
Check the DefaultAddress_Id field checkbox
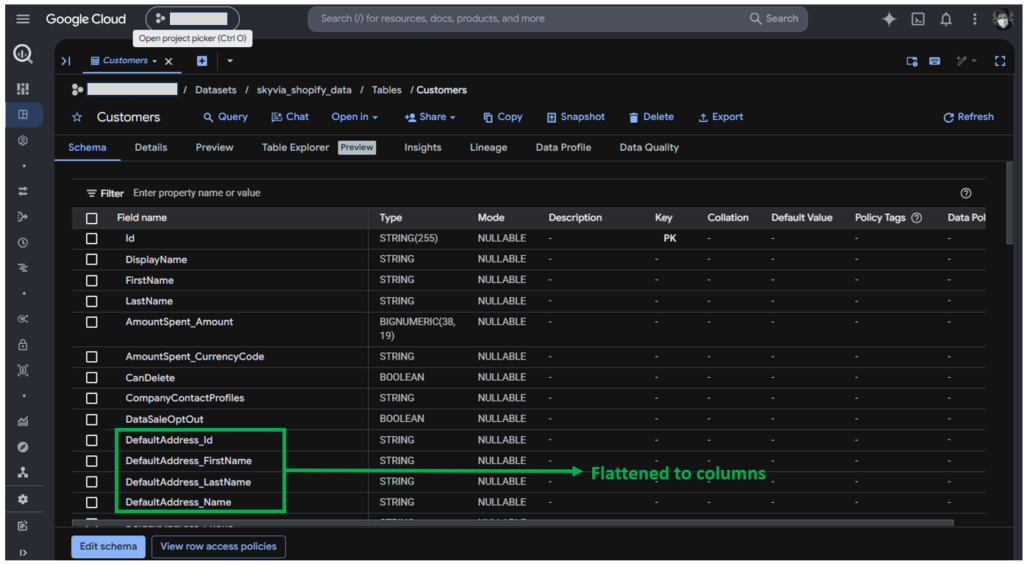point(91,441)
